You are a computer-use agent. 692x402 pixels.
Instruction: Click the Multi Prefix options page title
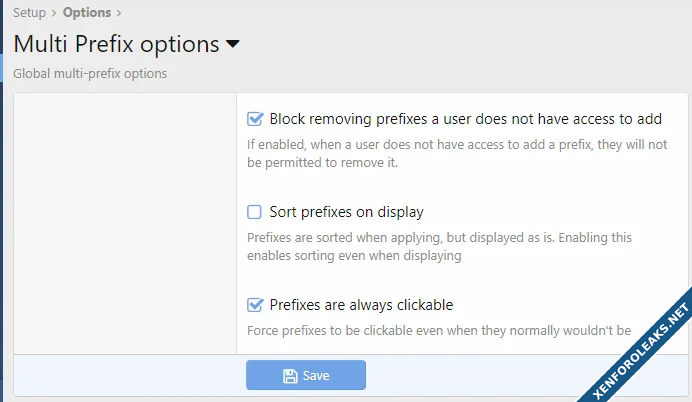coord(116,44)
